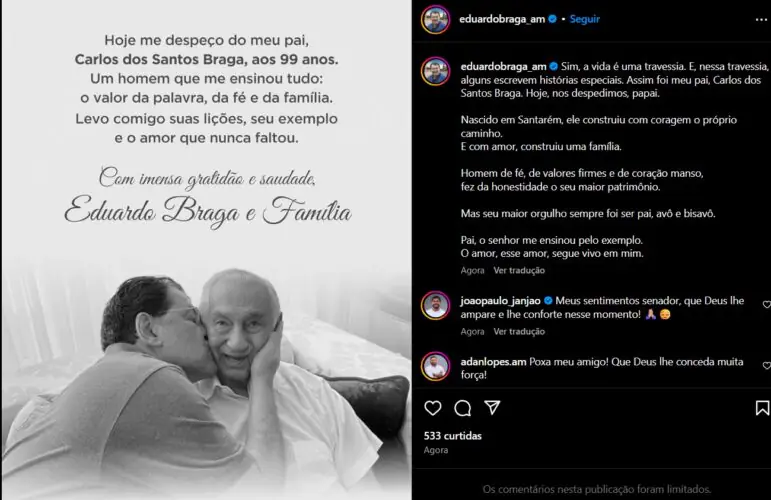
Task: Translate joaopaulo_janjao comment via Ver tradução
Action: tap(519, 331)
